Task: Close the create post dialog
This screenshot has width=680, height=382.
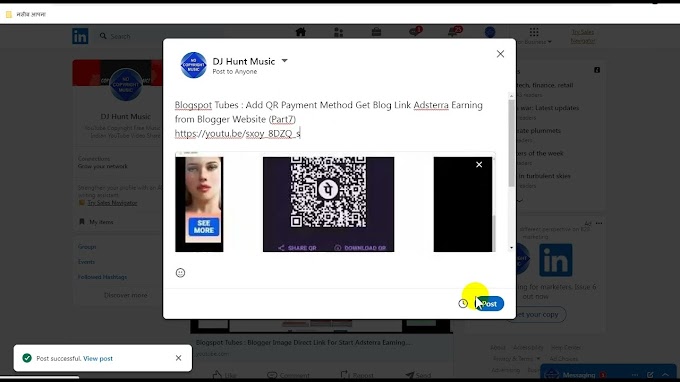Action: point(500,54)
